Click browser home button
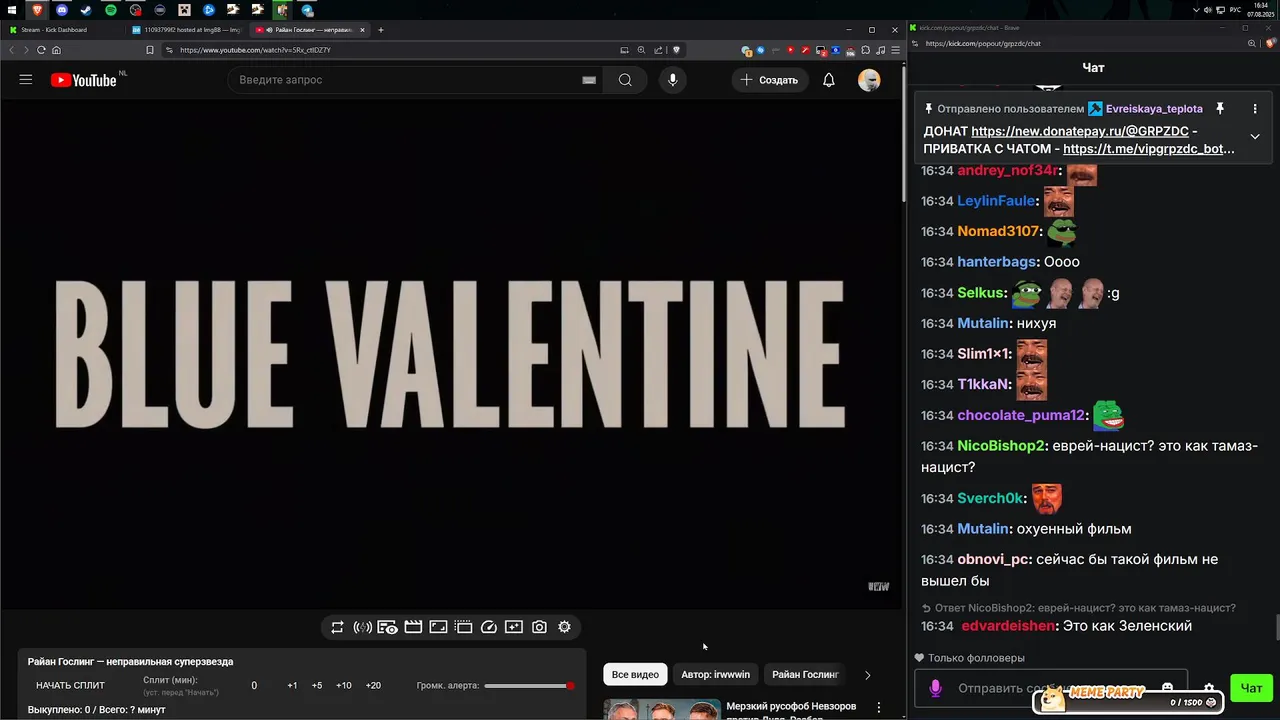 click(56, 50)
